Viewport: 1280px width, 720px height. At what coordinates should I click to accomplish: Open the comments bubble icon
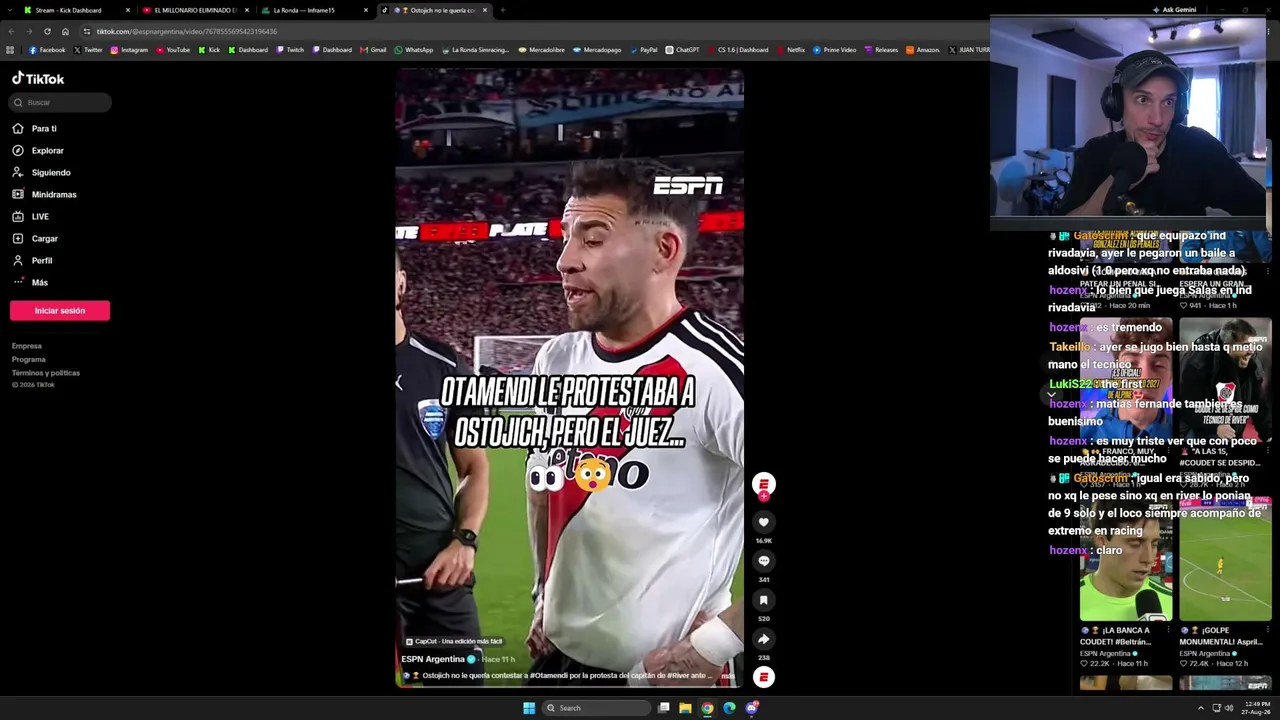[x=763, y=561]
